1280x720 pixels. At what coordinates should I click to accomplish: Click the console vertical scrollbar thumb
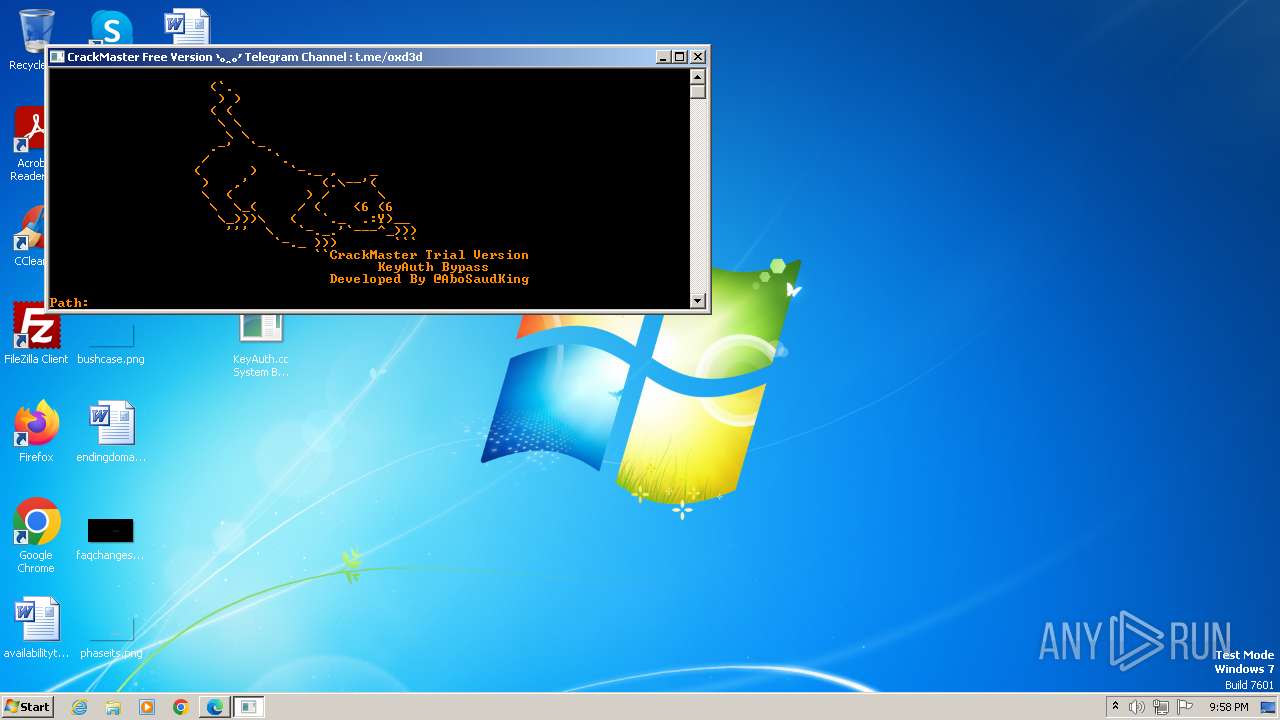click(x=698, y=91)
